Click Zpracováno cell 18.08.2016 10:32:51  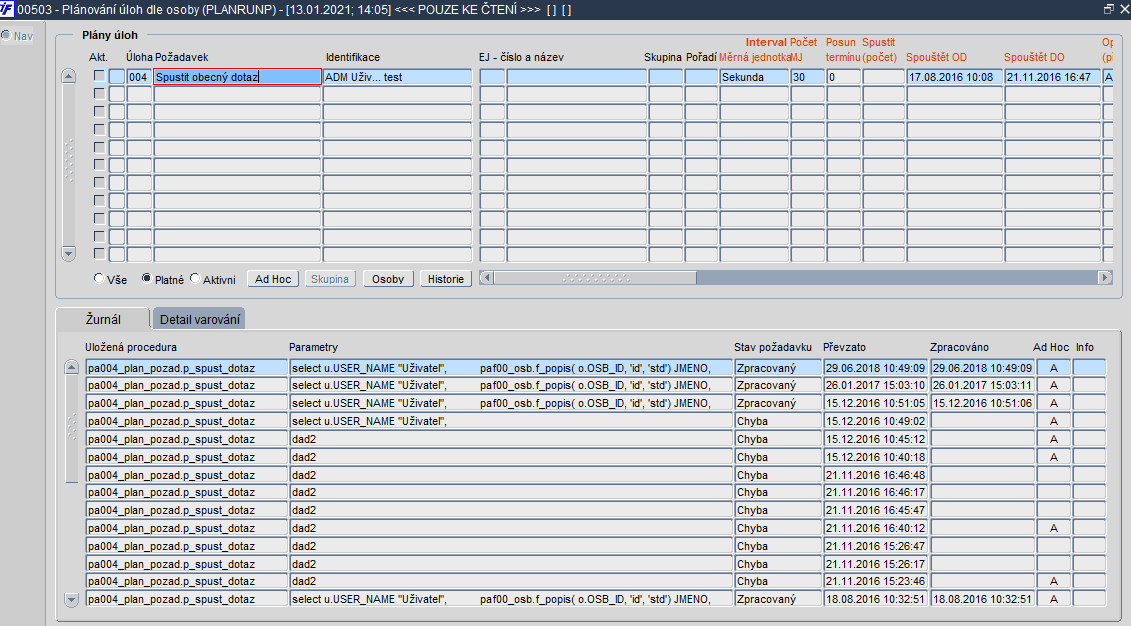pos(982,599)
